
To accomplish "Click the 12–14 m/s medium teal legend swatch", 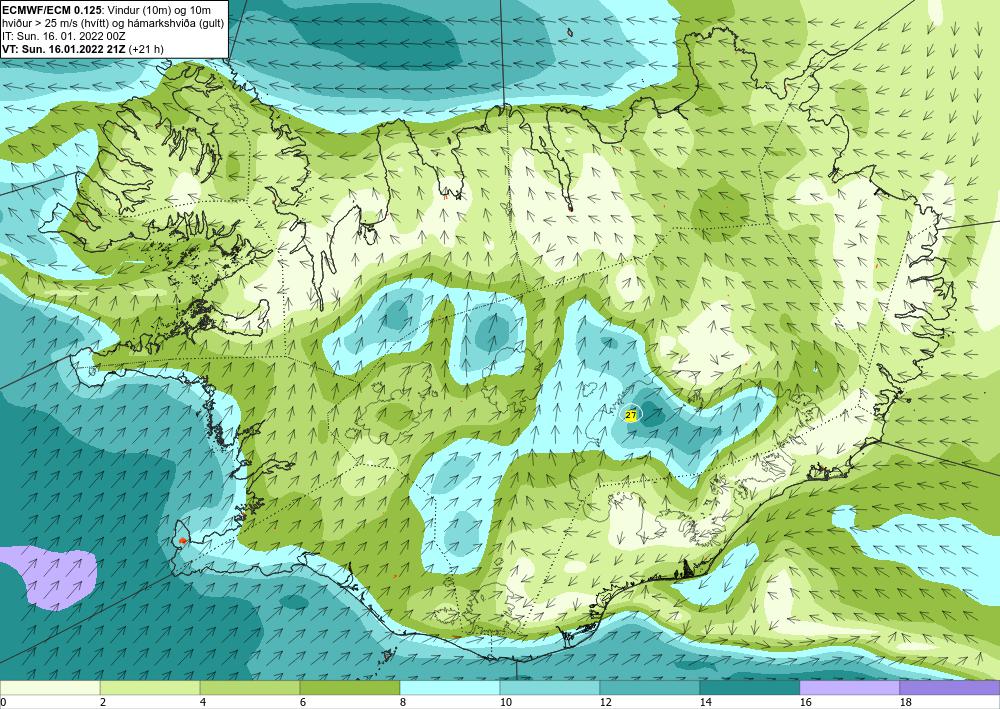I will click(650, 688).
